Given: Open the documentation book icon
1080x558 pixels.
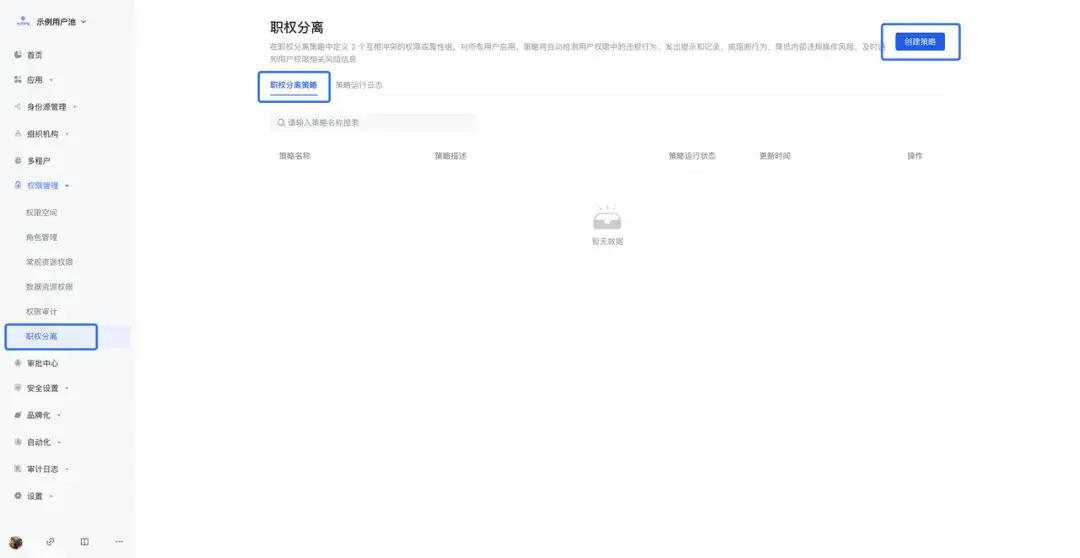Looking at the screenshot, I should coord(85,542).
